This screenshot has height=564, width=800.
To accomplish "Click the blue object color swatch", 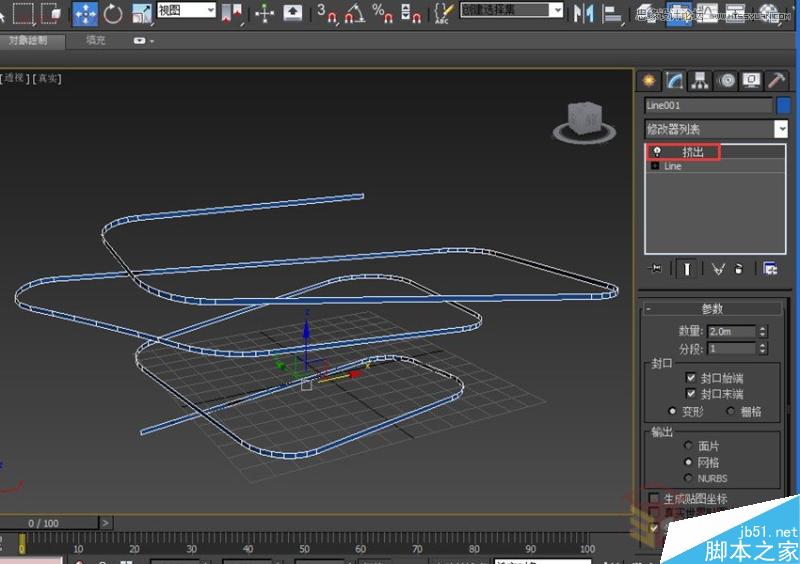I will pyautogui.click(x=783, y=105).
